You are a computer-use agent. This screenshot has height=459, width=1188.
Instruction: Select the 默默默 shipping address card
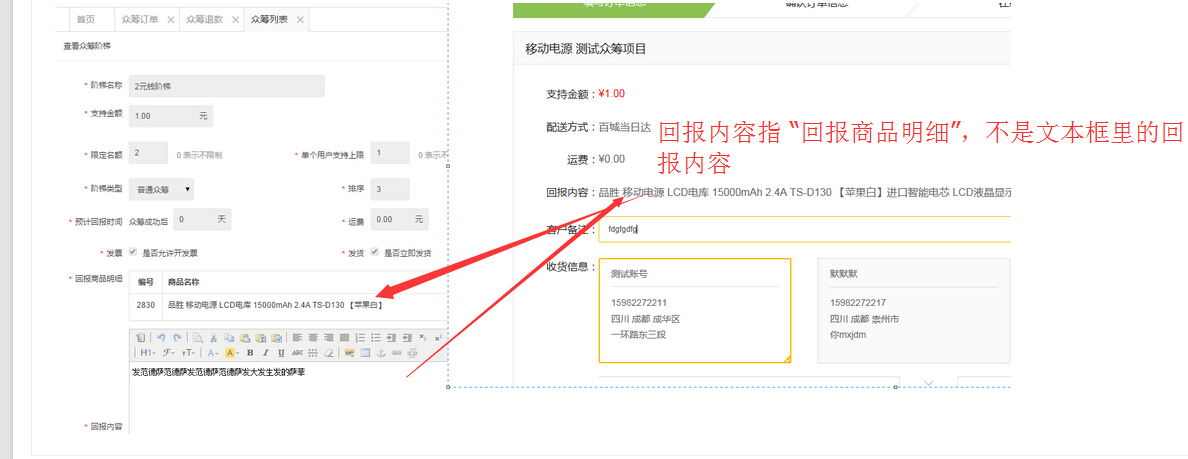point(912,310)
